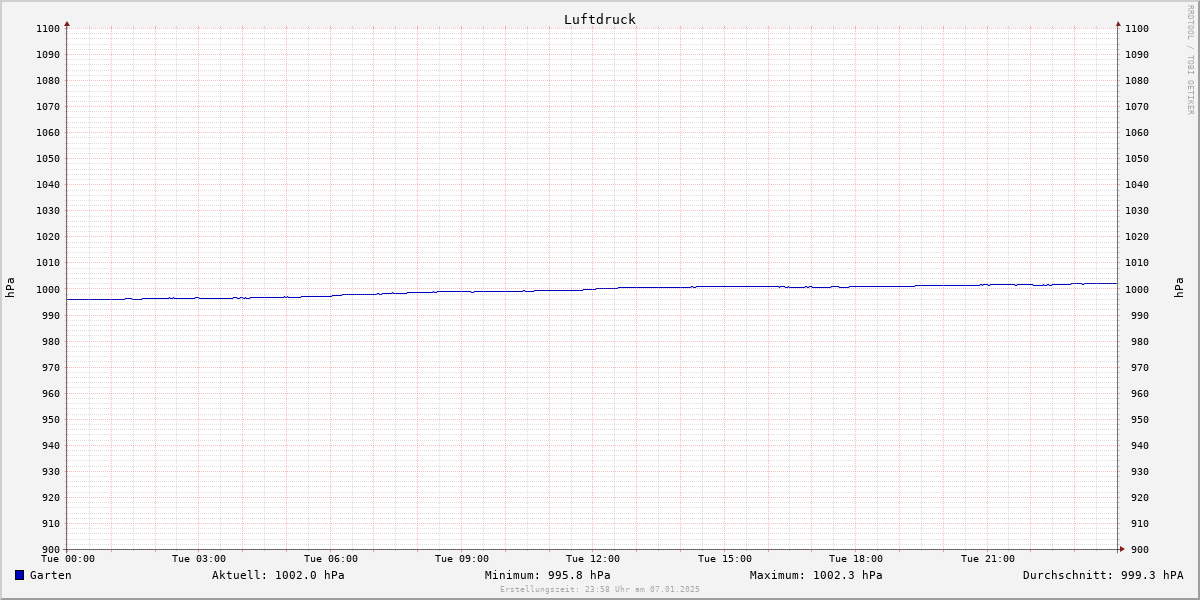Viewport: 1200px width, 600px height.
Task: Click the Tue 12:00 time axis label
Action: point(593,559)
